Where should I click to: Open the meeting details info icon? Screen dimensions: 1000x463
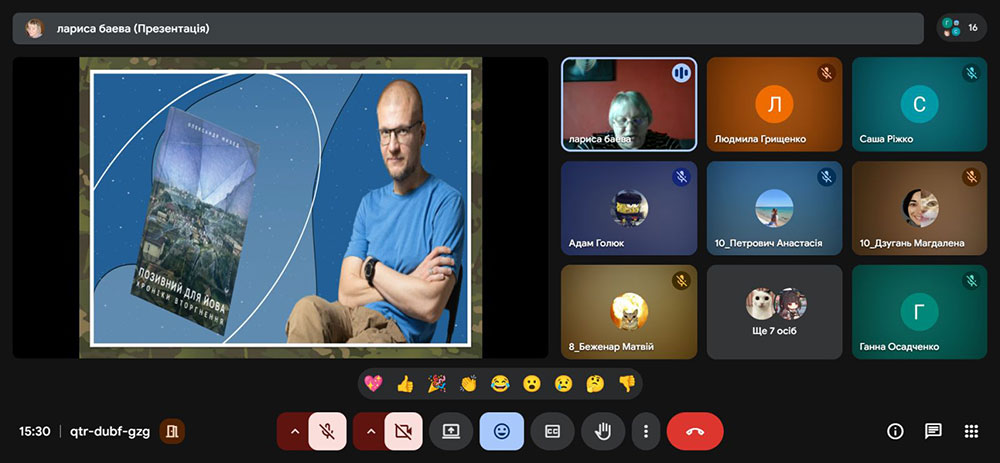pyautogui.click(x=895, y=431)
